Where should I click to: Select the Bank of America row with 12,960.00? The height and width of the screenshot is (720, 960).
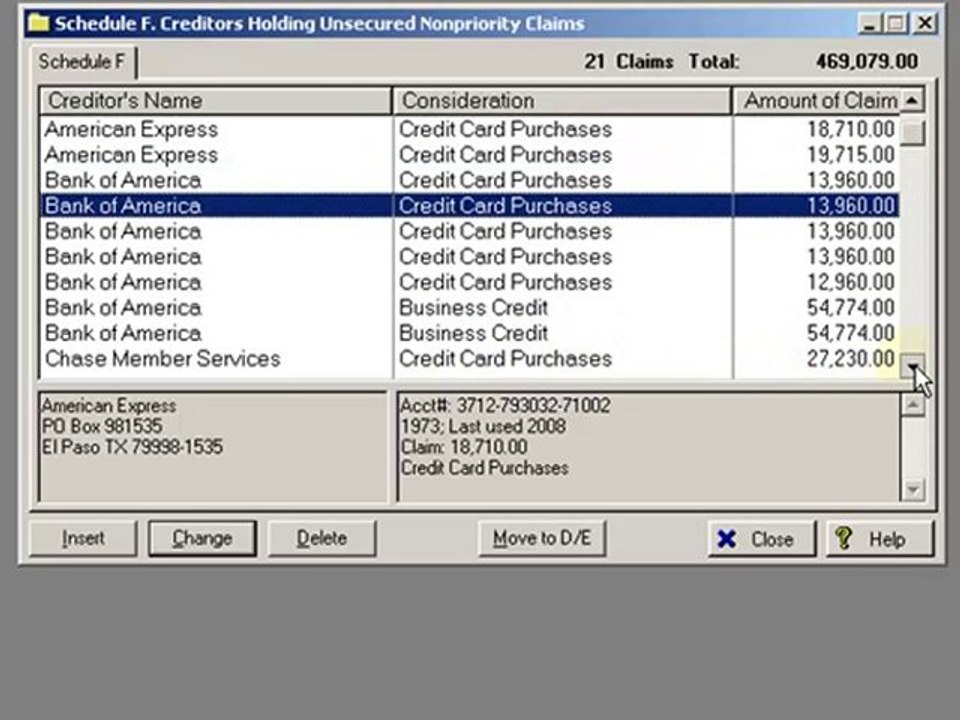click(470, 282)
